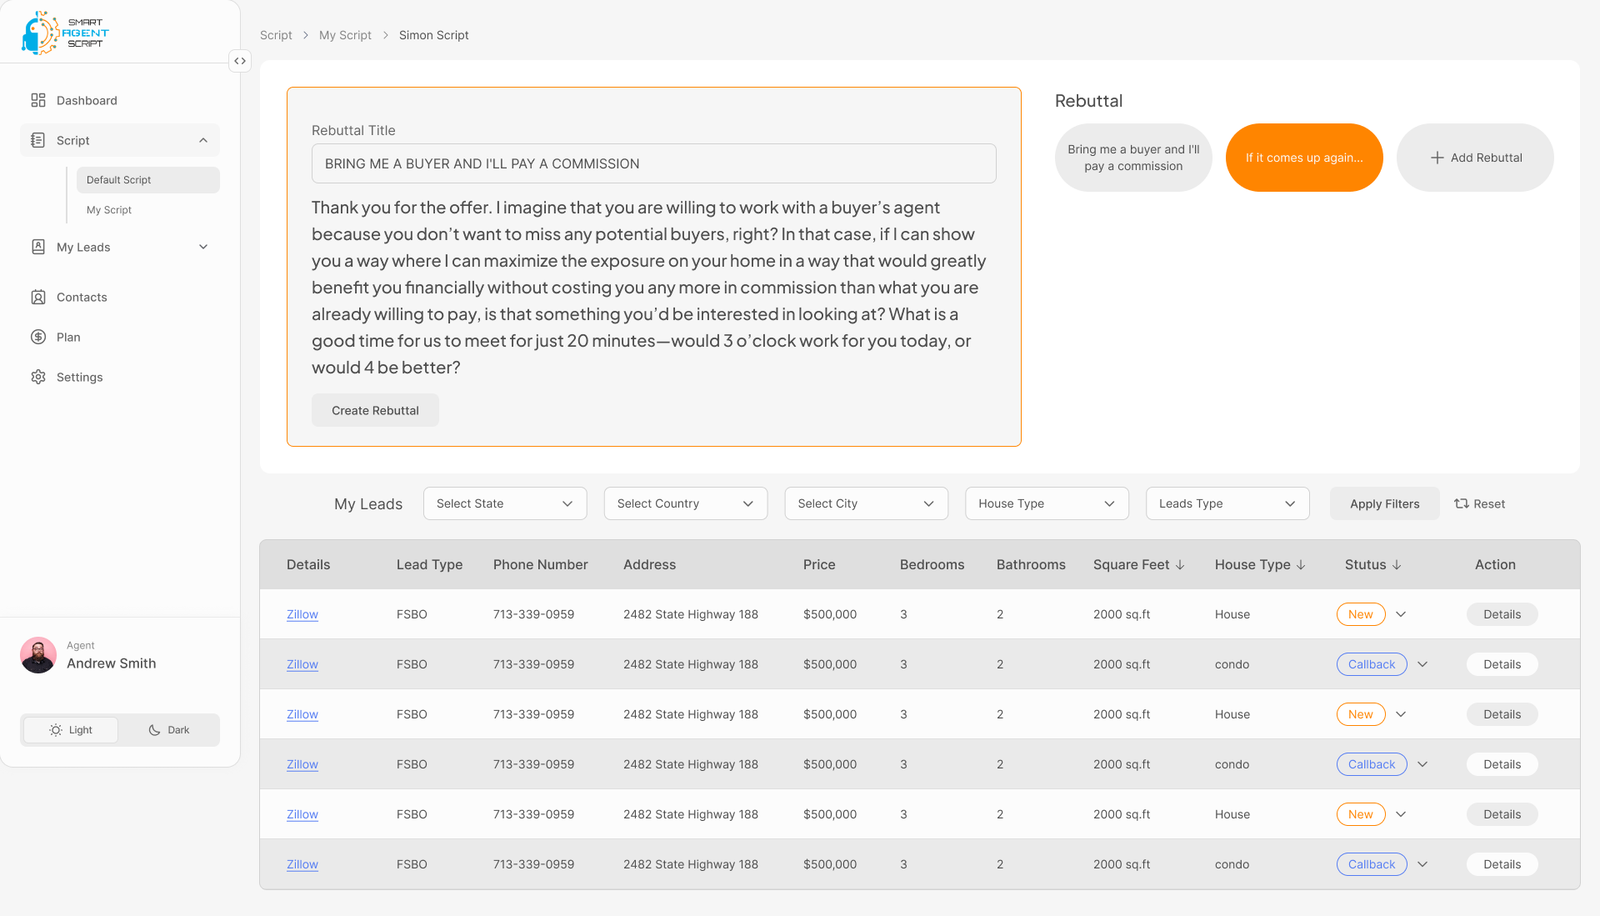Open the first Zillow link in table
Image resolution: width=1600 pixels, height=916 pixels.
[x=302, y=615]
